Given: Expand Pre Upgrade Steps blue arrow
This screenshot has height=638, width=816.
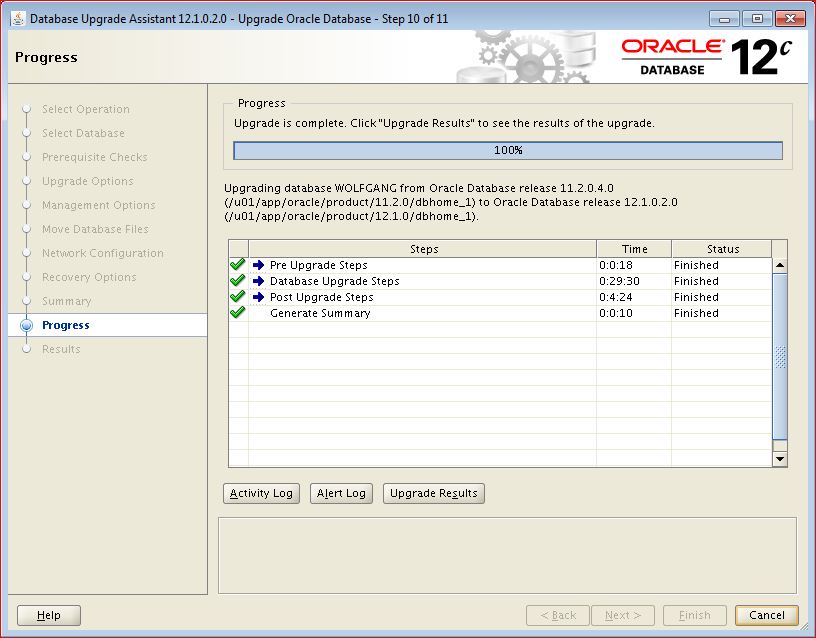Looking at the screenshot, I should tap(258, 265).
